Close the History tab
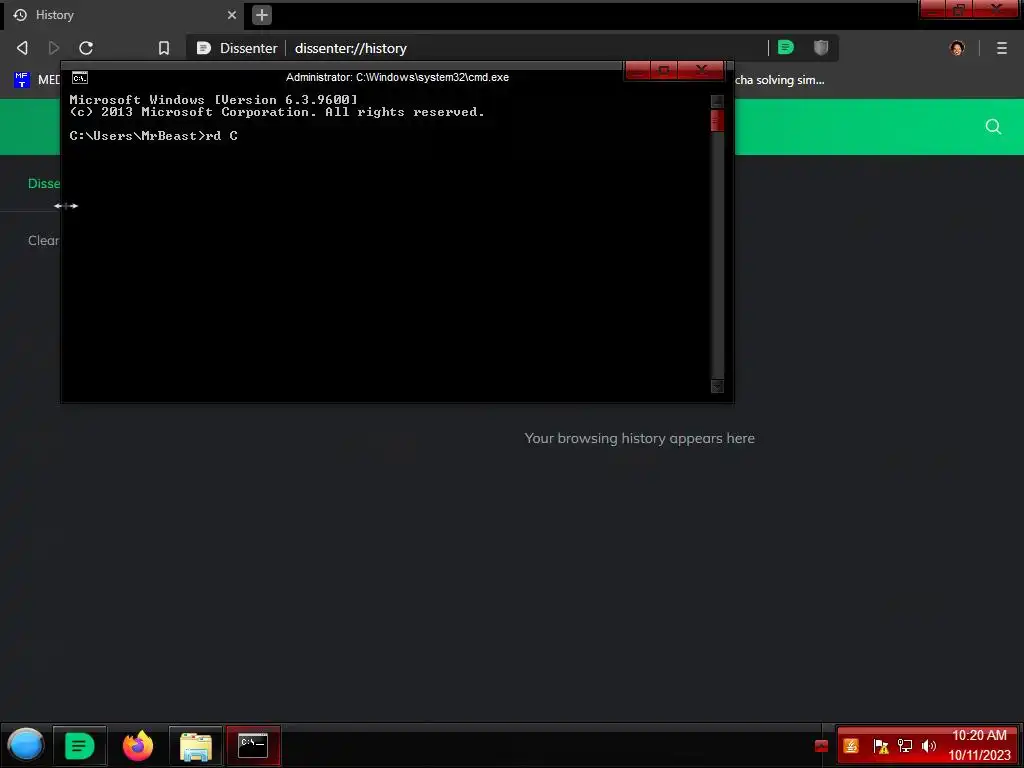 point(232,15)
